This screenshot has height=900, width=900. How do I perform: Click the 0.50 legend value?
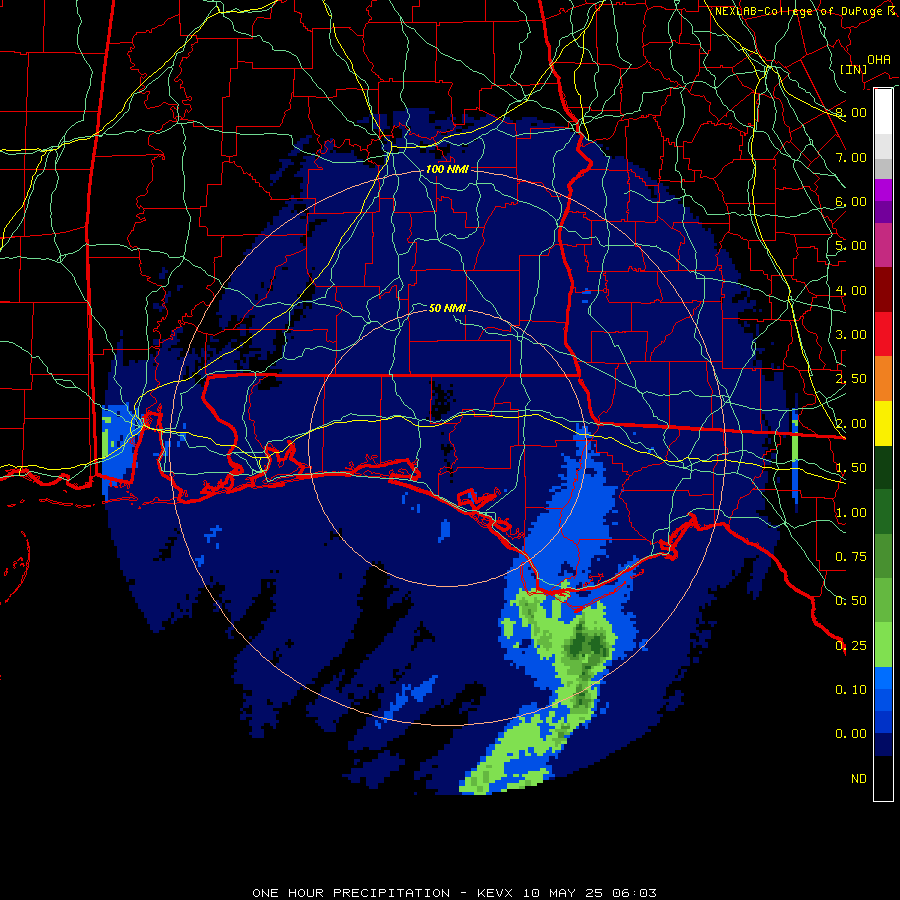[851, 601]
